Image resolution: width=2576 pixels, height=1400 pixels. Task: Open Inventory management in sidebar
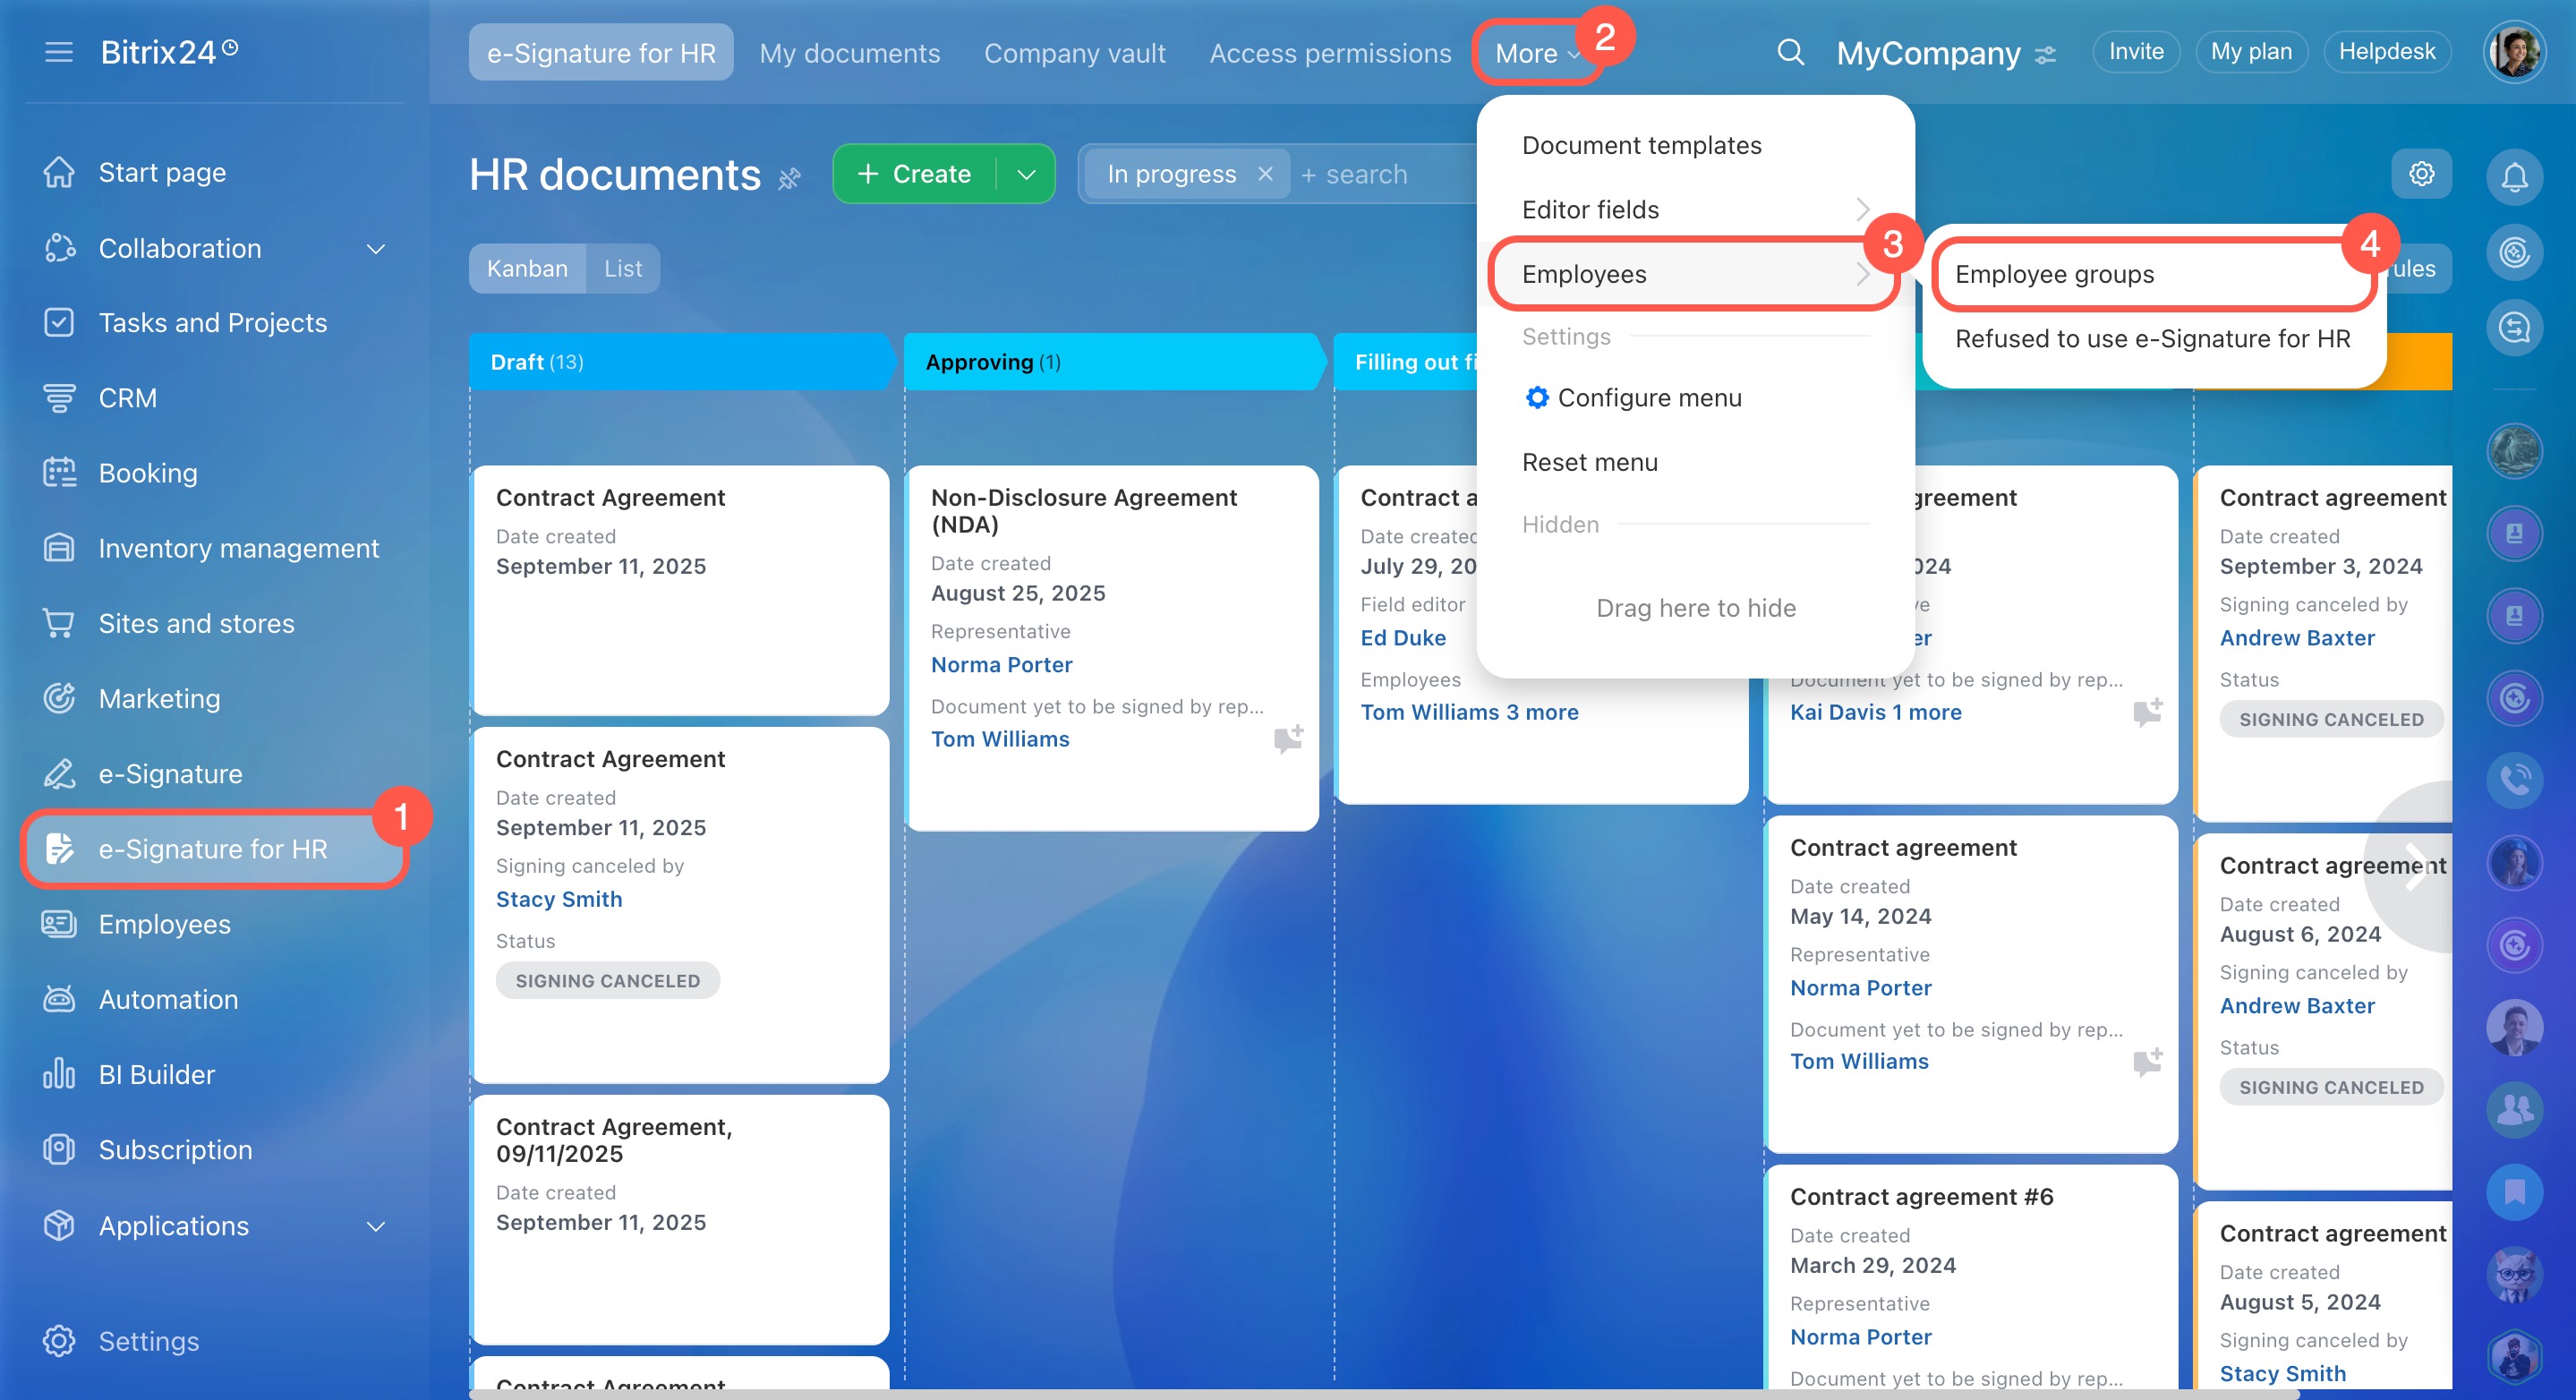pos(238,548)
